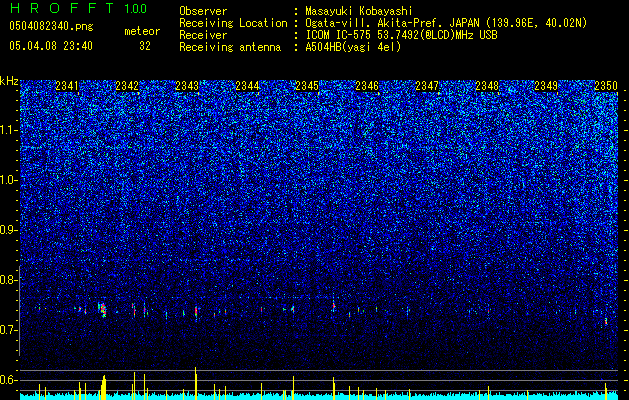Click the kHz axis unit label

click(x=9, y=81)
